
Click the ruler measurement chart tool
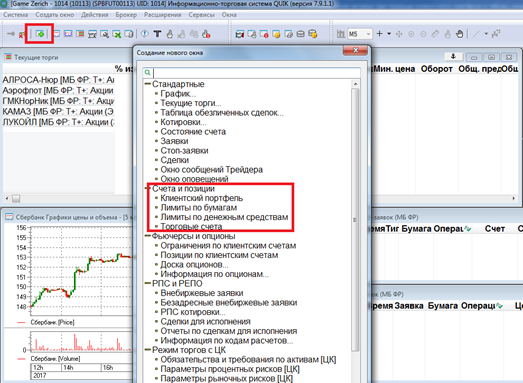435,34
